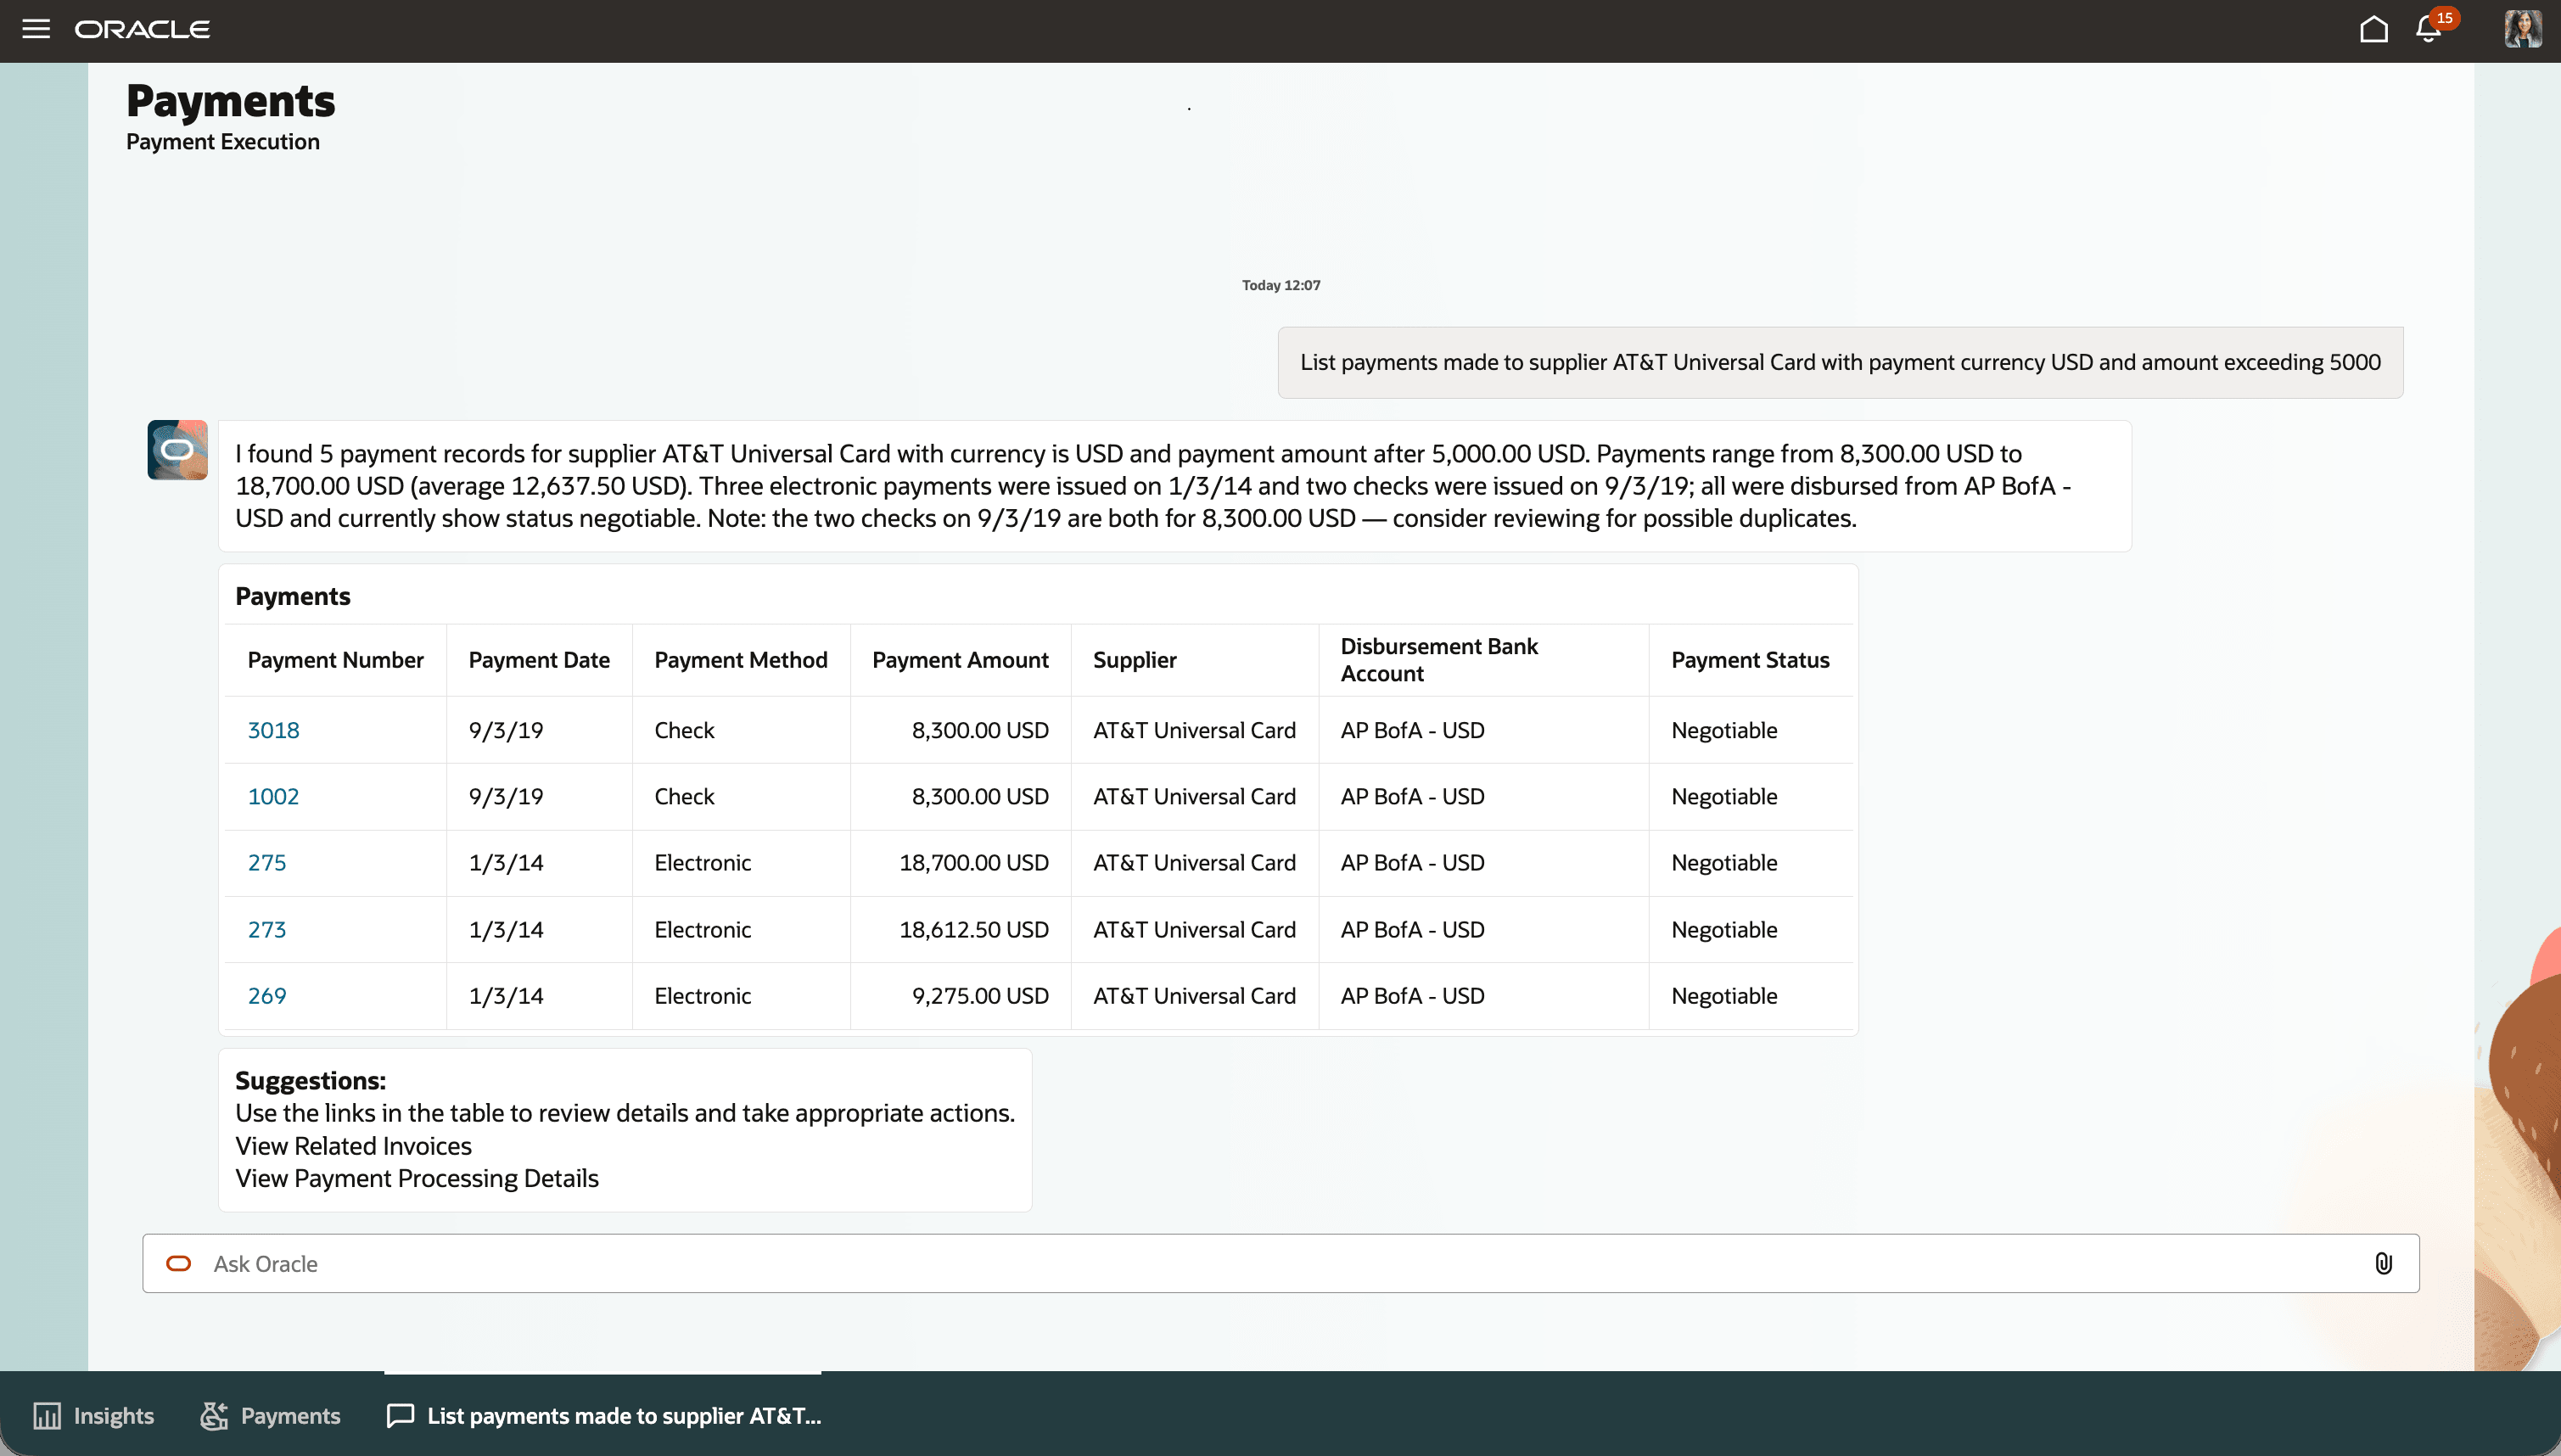Click the user query message bubble

coord(1840,362)
